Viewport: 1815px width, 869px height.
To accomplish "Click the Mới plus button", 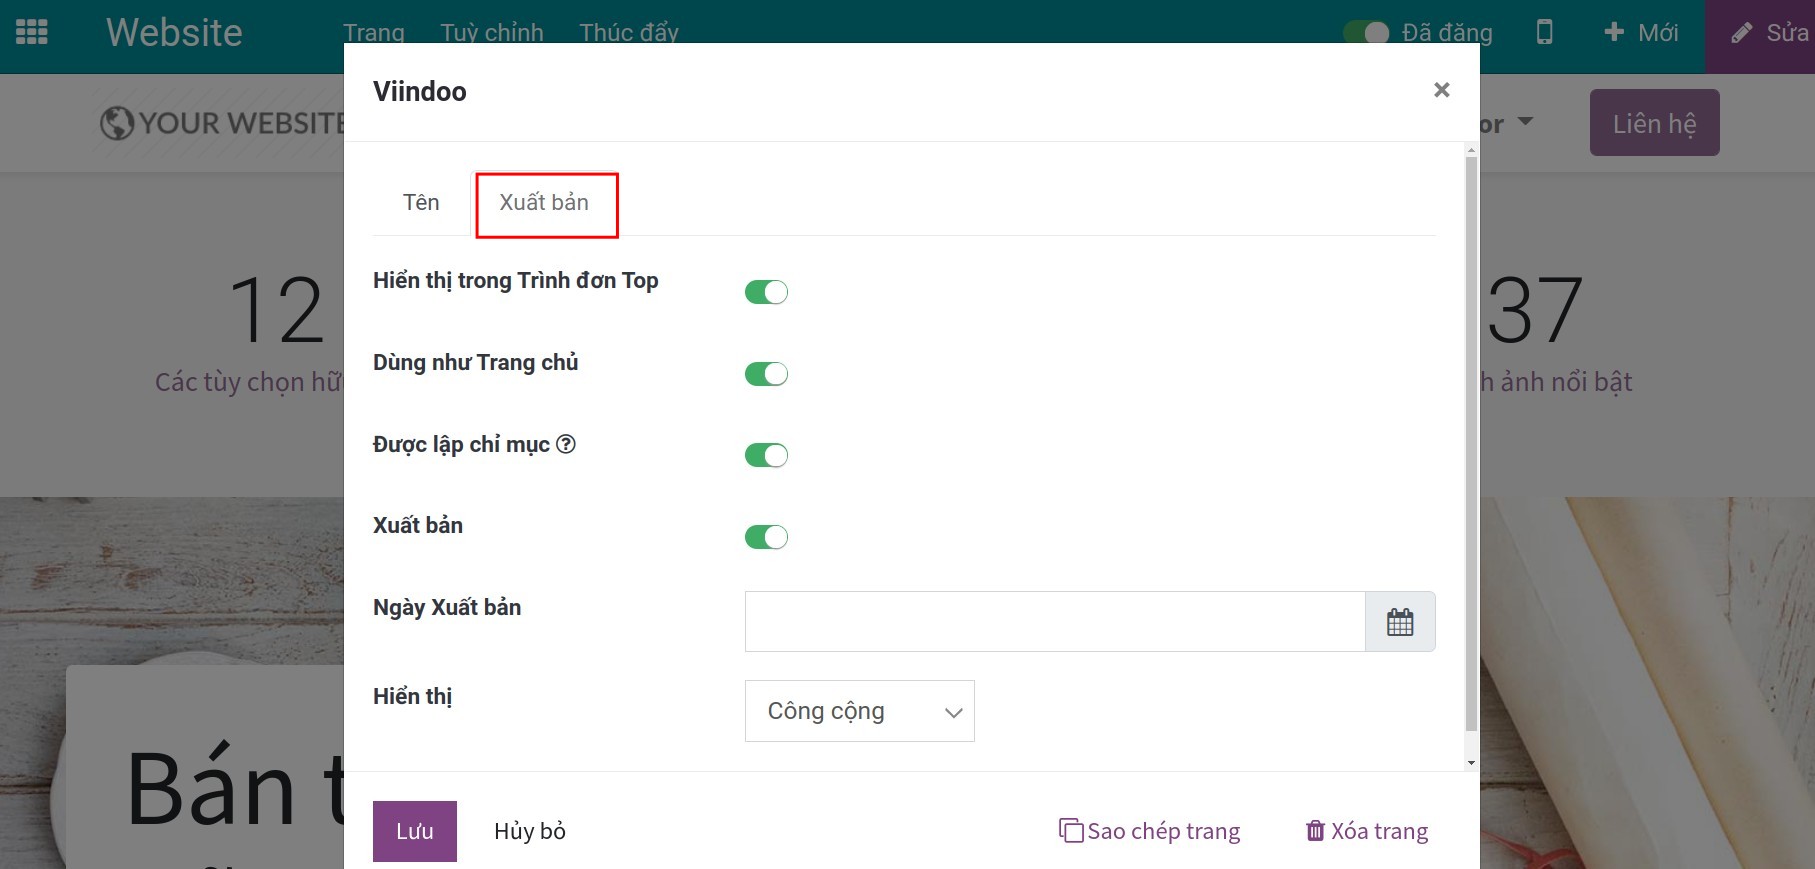I will 1641,33.
